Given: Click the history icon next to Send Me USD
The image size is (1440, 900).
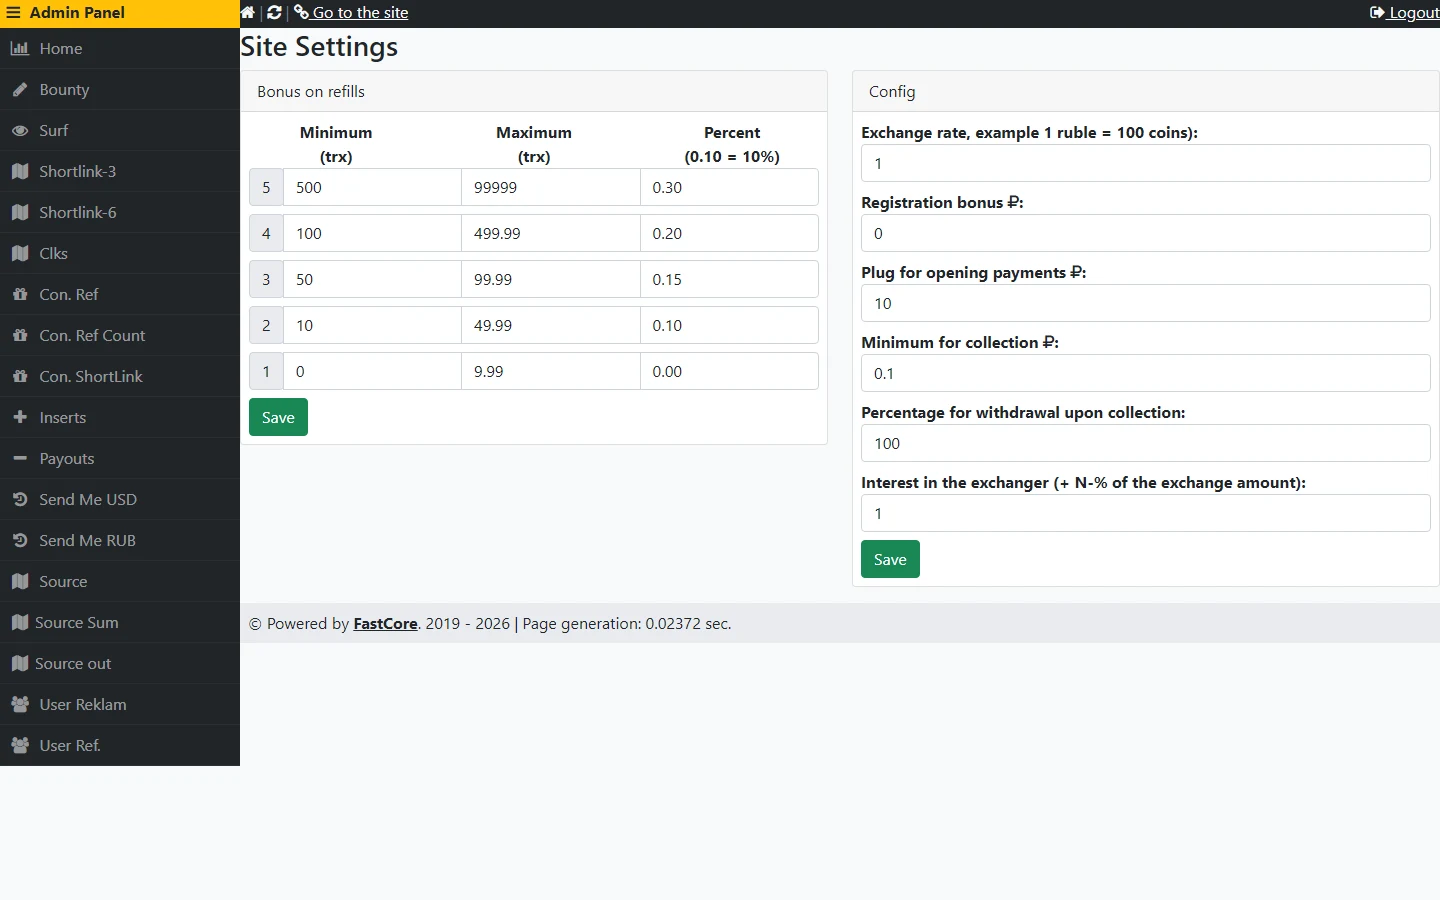Looking at the screenshot, I should (20, 499).
